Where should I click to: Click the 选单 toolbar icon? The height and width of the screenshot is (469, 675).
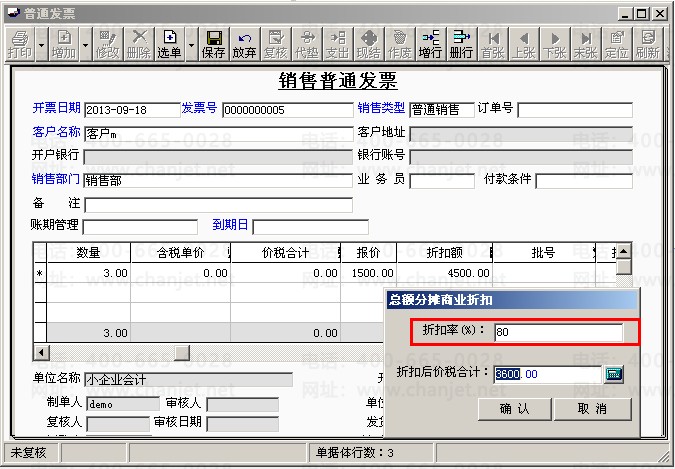click(x=169, y=44)
